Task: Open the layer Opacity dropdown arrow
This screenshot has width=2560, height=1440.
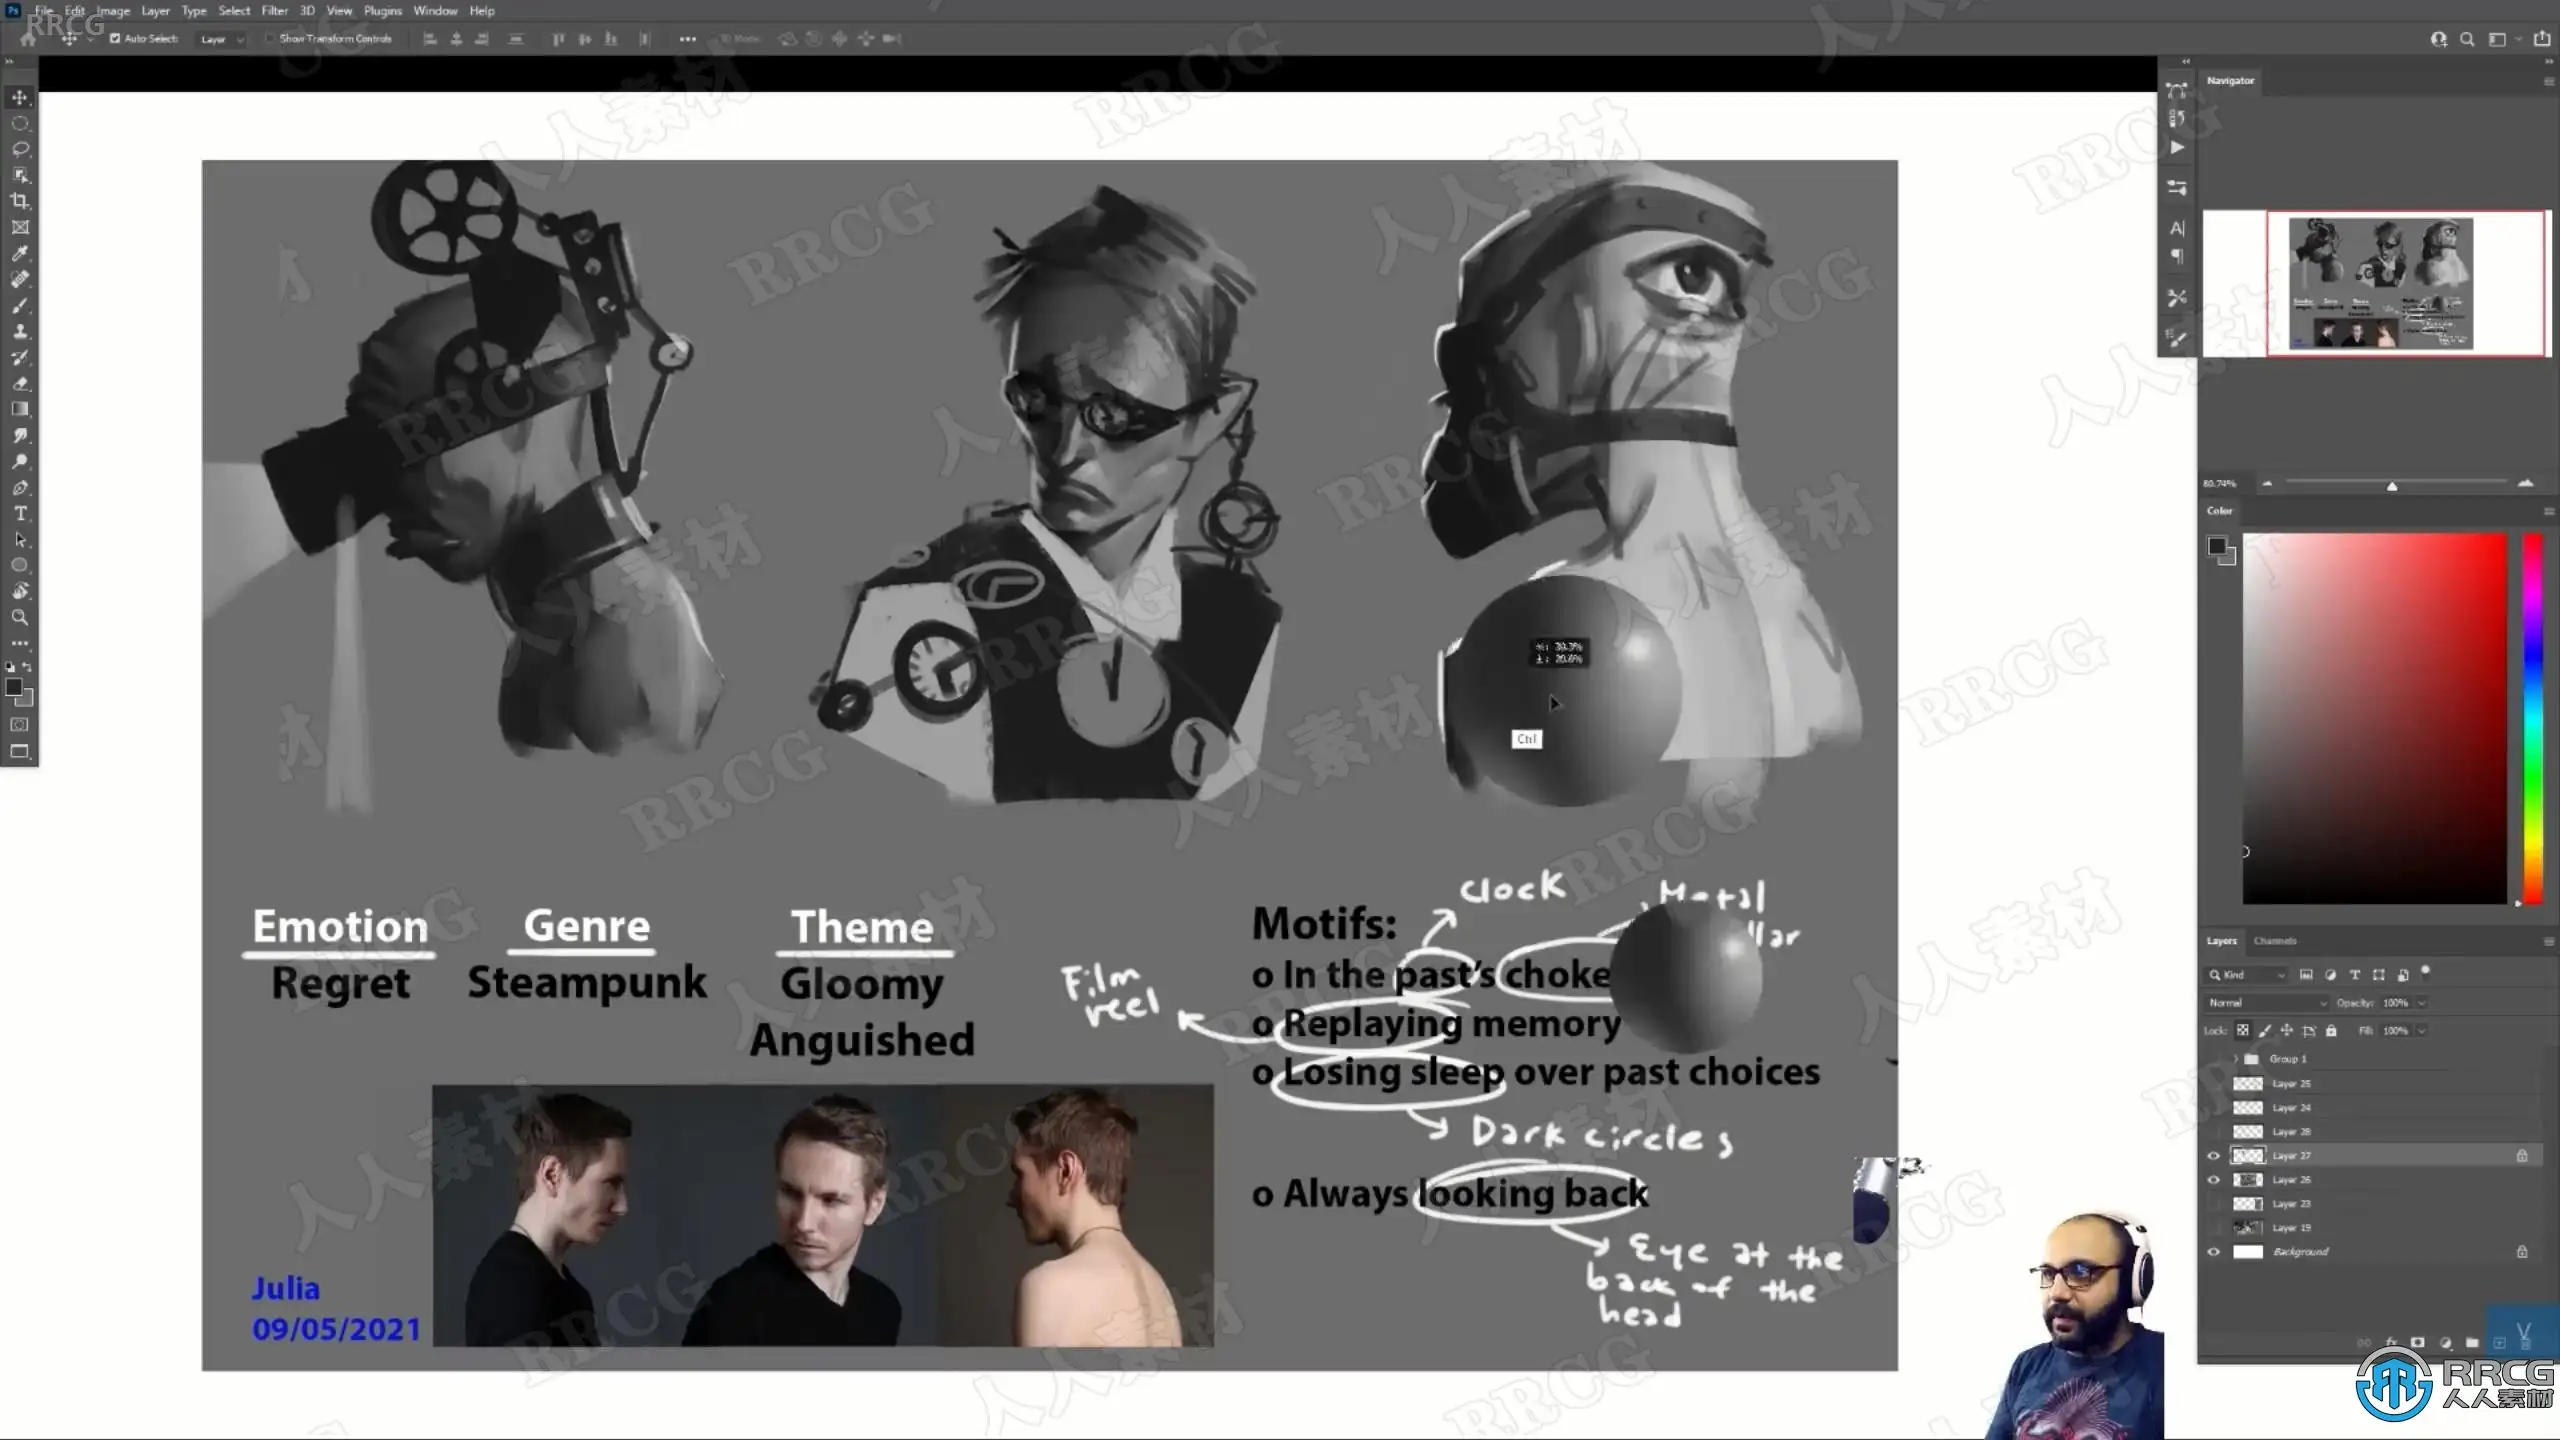Action: coord(2422,1003)
